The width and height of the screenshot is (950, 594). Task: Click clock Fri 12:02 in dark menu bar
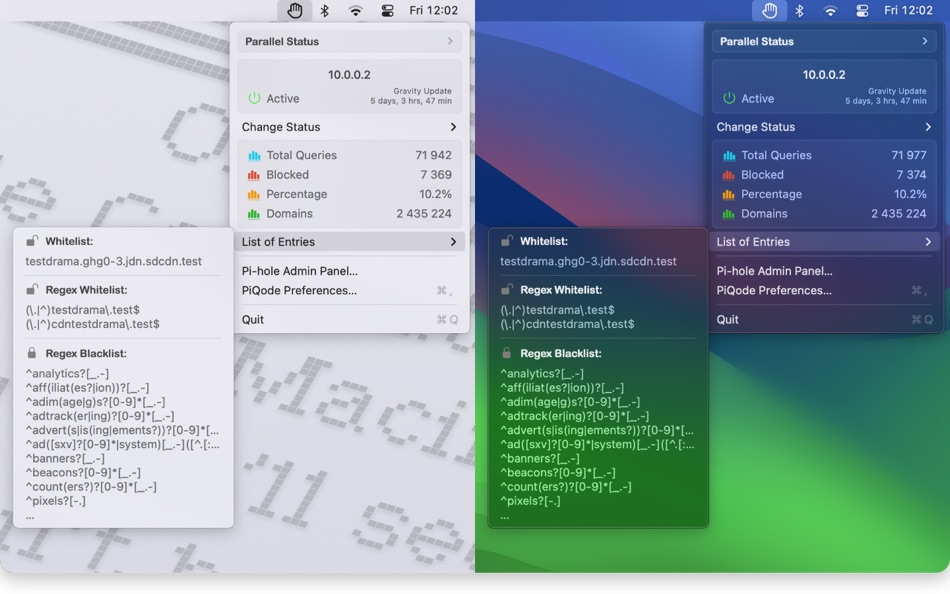(x=908, y=10)
